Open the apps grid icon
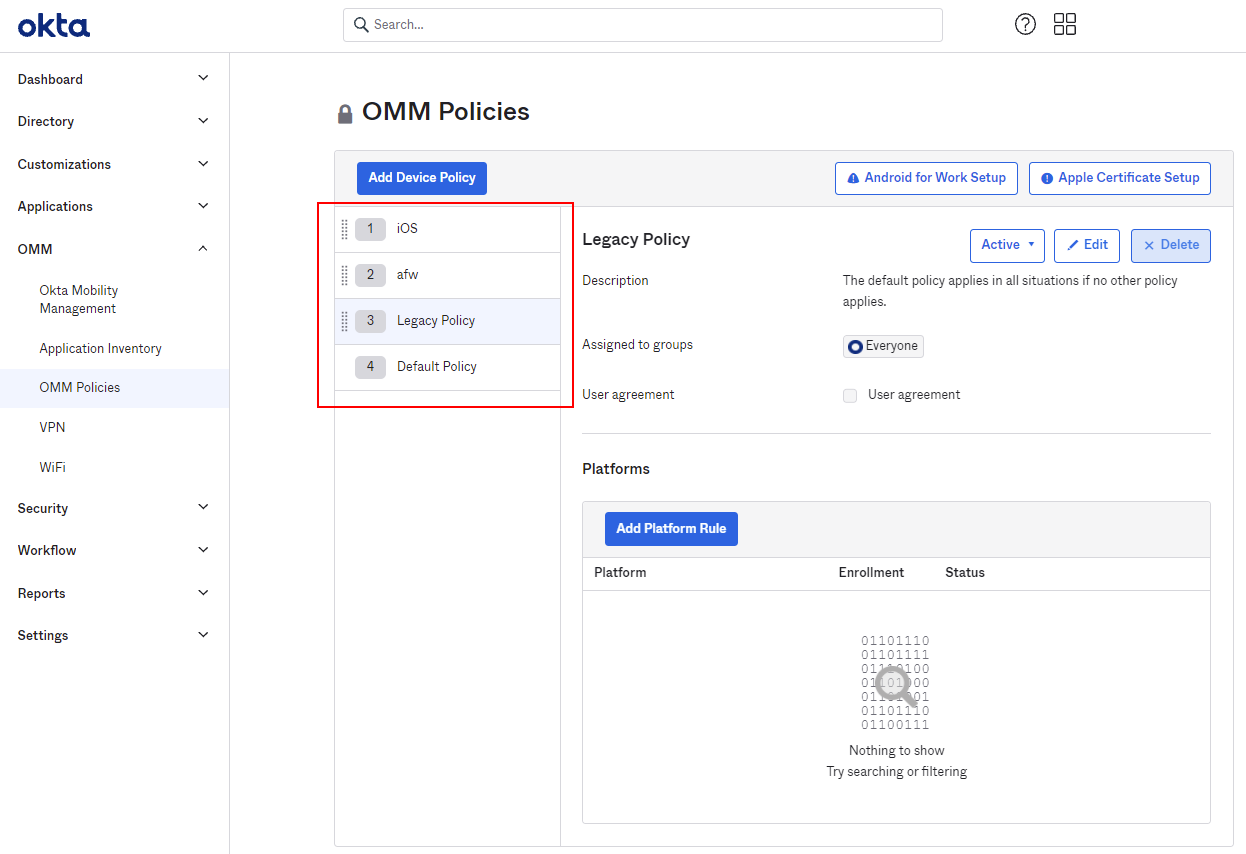Image resolution: width=1246 pixels, height=854 pixels. [1065, 25]
